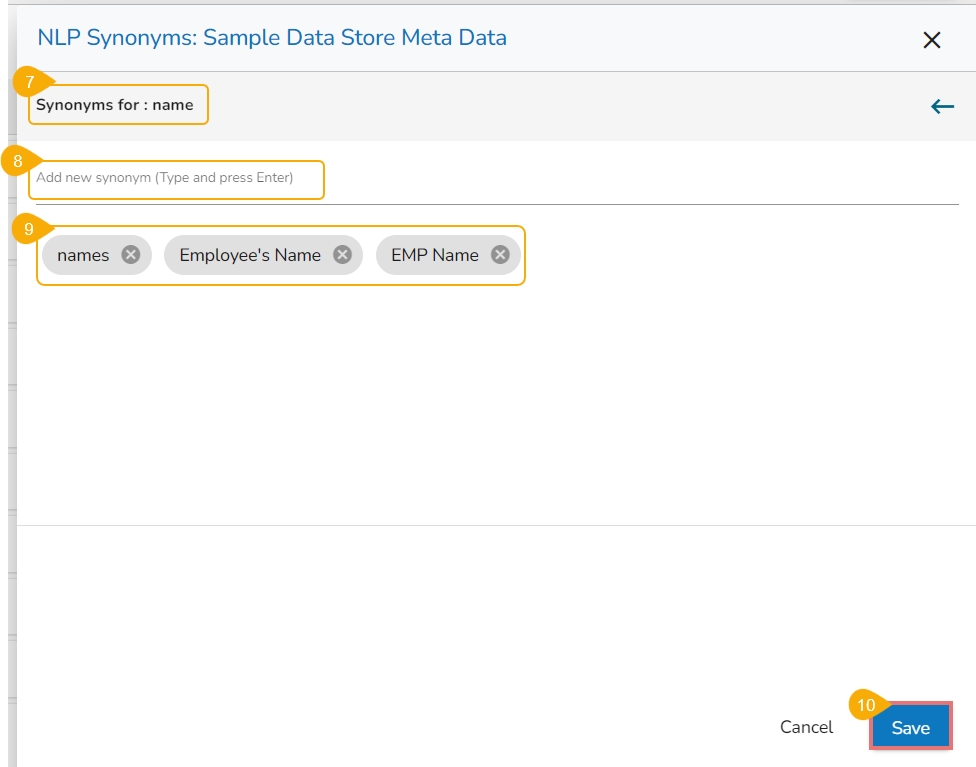
Task: Click the step 8 callout badge
Action: 18,160
